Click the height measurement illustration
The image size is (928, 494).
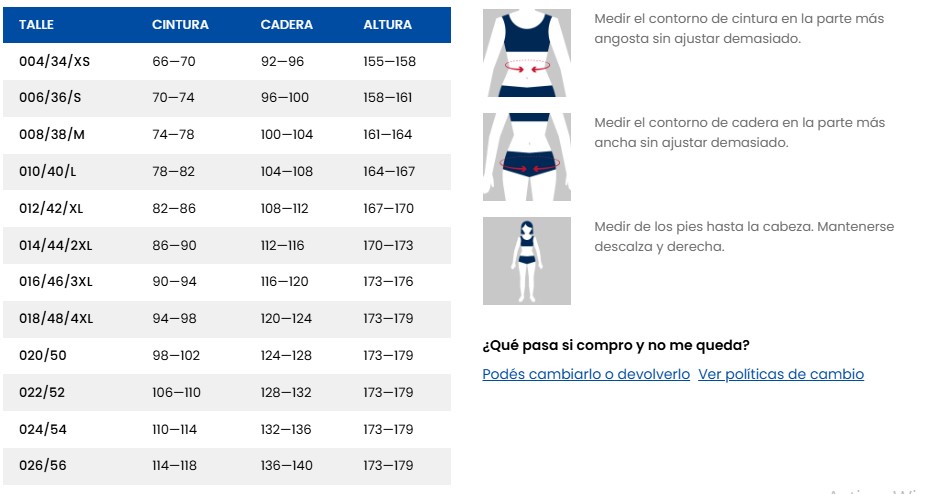[527, 260]
